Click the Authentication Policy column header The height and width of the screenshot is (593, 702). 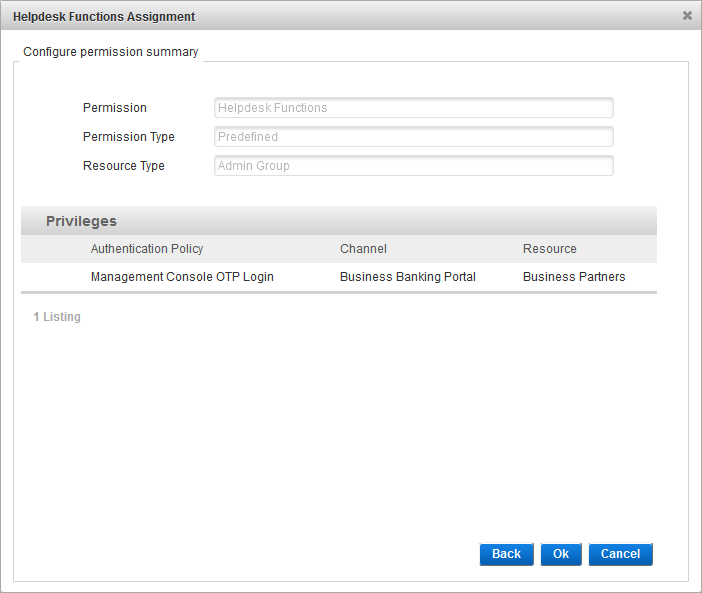147,249
